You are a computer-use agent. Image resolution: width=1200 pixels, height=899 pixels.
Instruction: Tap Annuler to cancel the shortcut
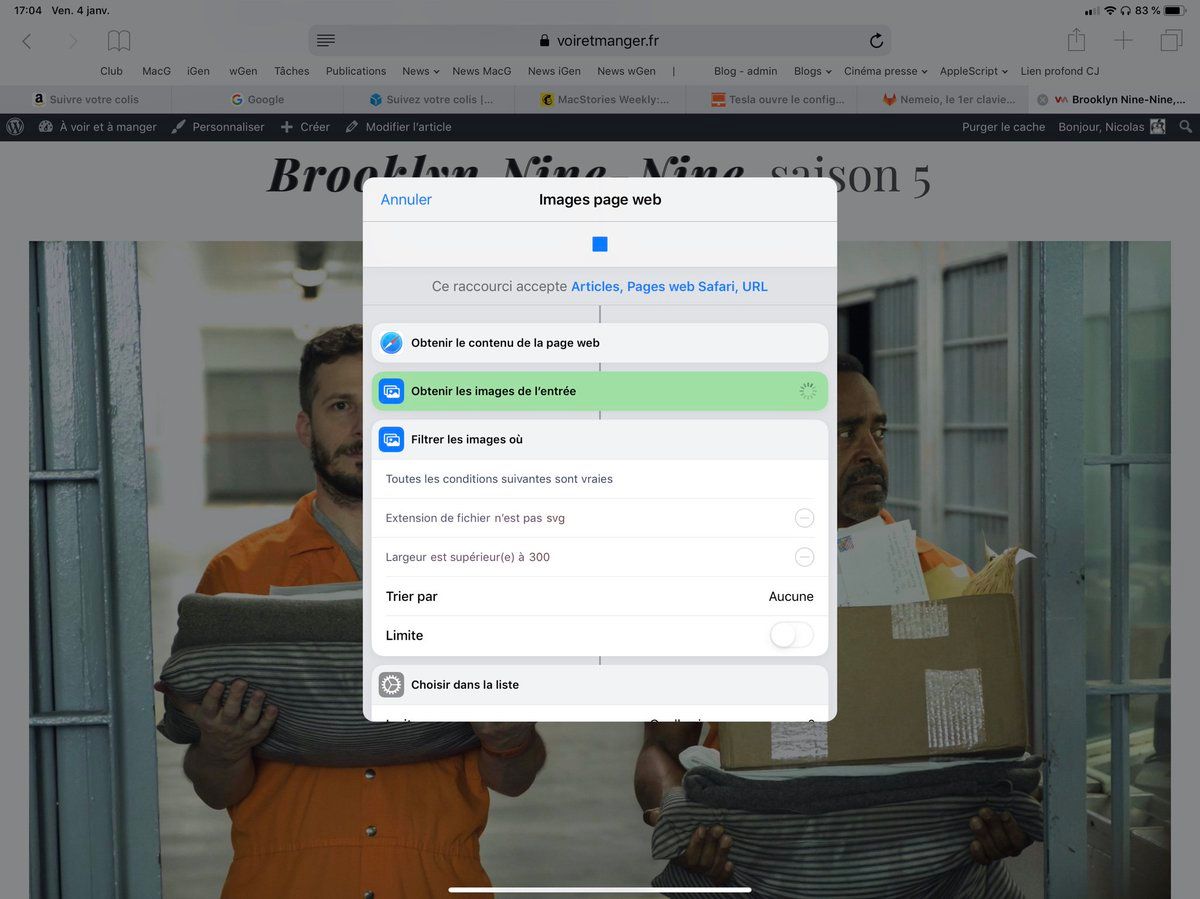(x=406, y=199)
